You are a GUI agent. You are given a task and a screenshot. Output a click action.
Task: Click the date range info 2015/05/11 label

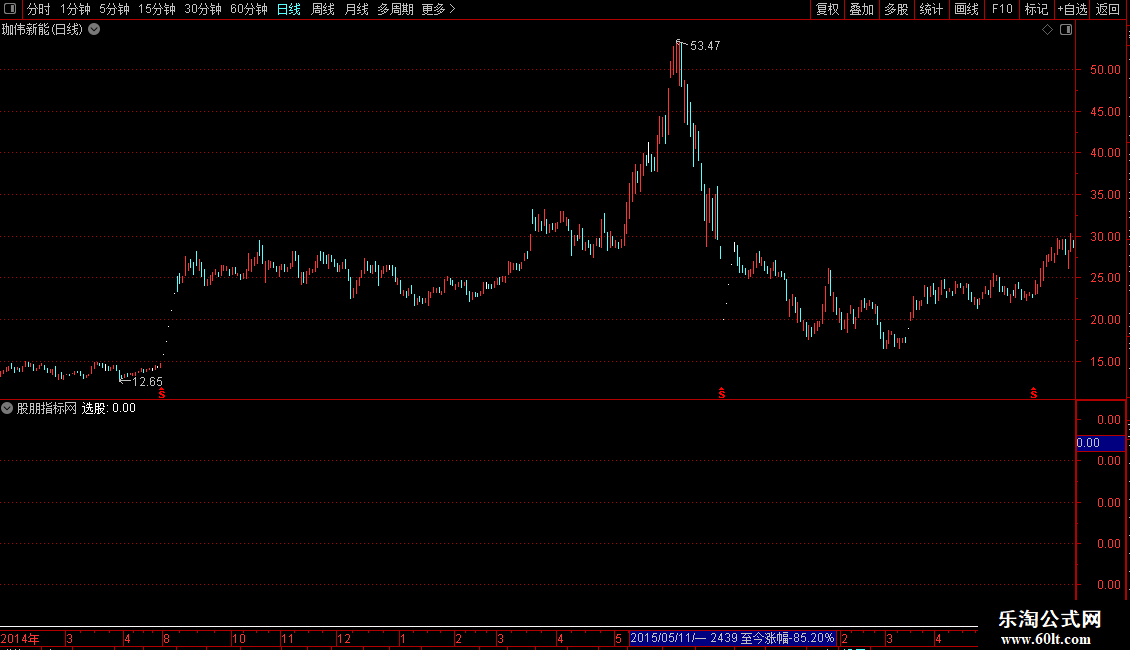[732, 638]
